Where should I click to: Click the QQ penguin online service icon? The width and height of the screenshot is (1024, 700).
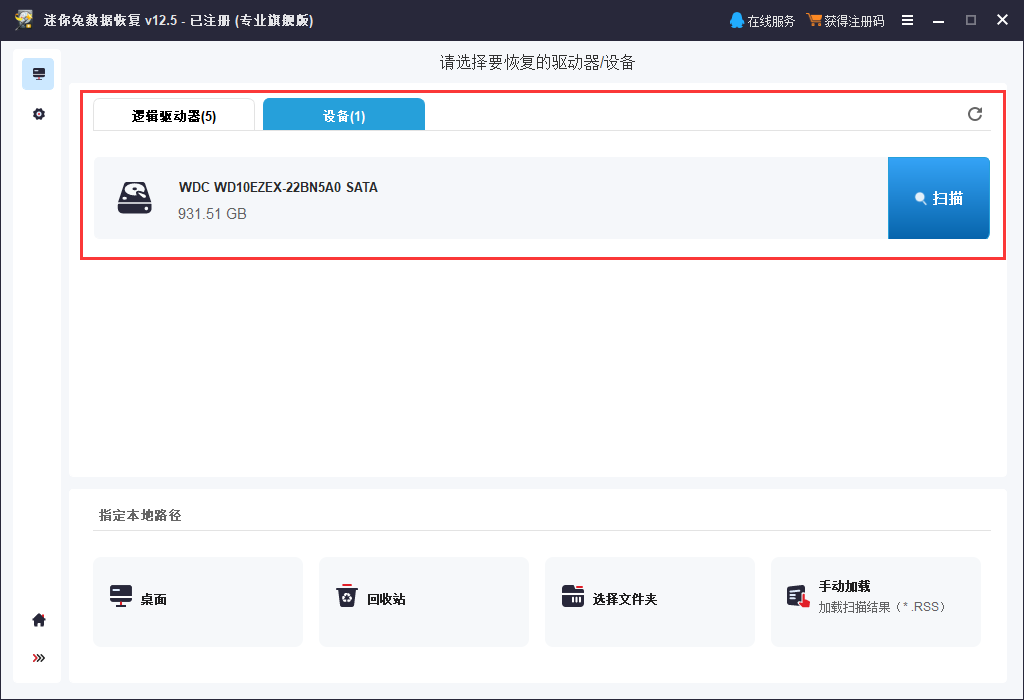point(737,20)
